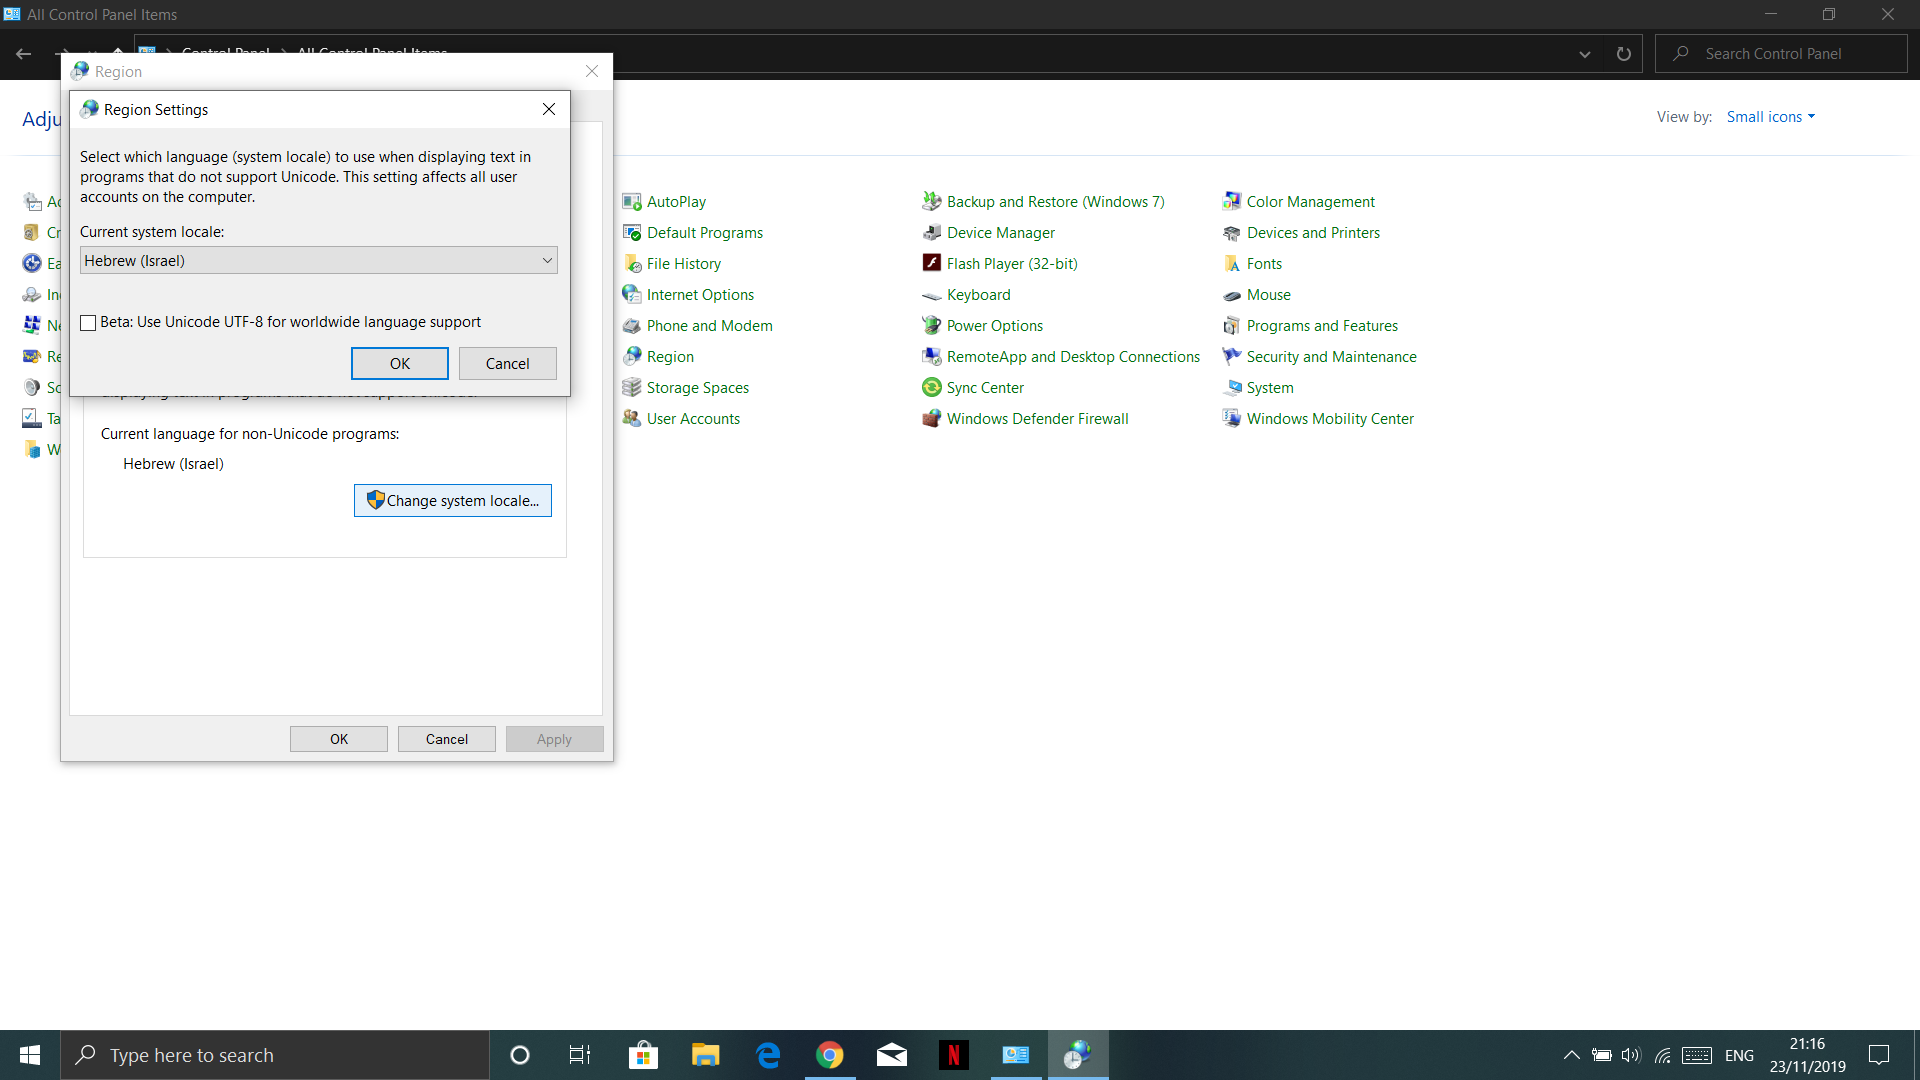
Task: Switch to Google Chrome on taskbar
Action: coord(830,1055)
